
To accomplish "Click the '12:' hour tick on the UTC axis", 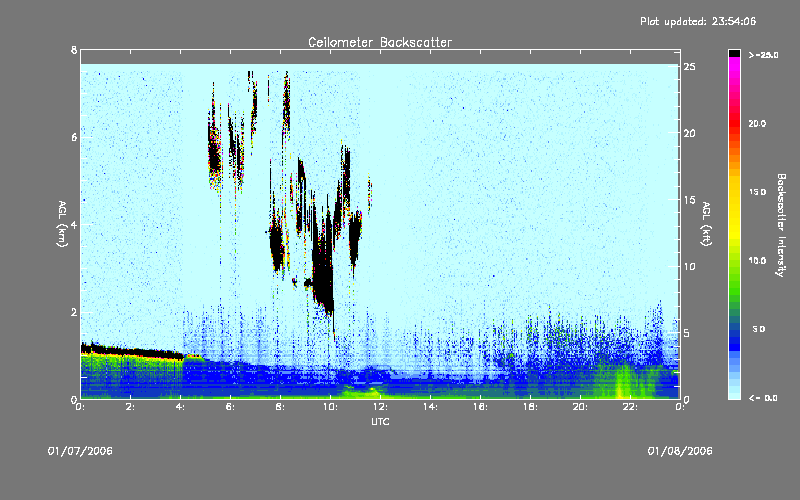I will [x=380, y=407].
